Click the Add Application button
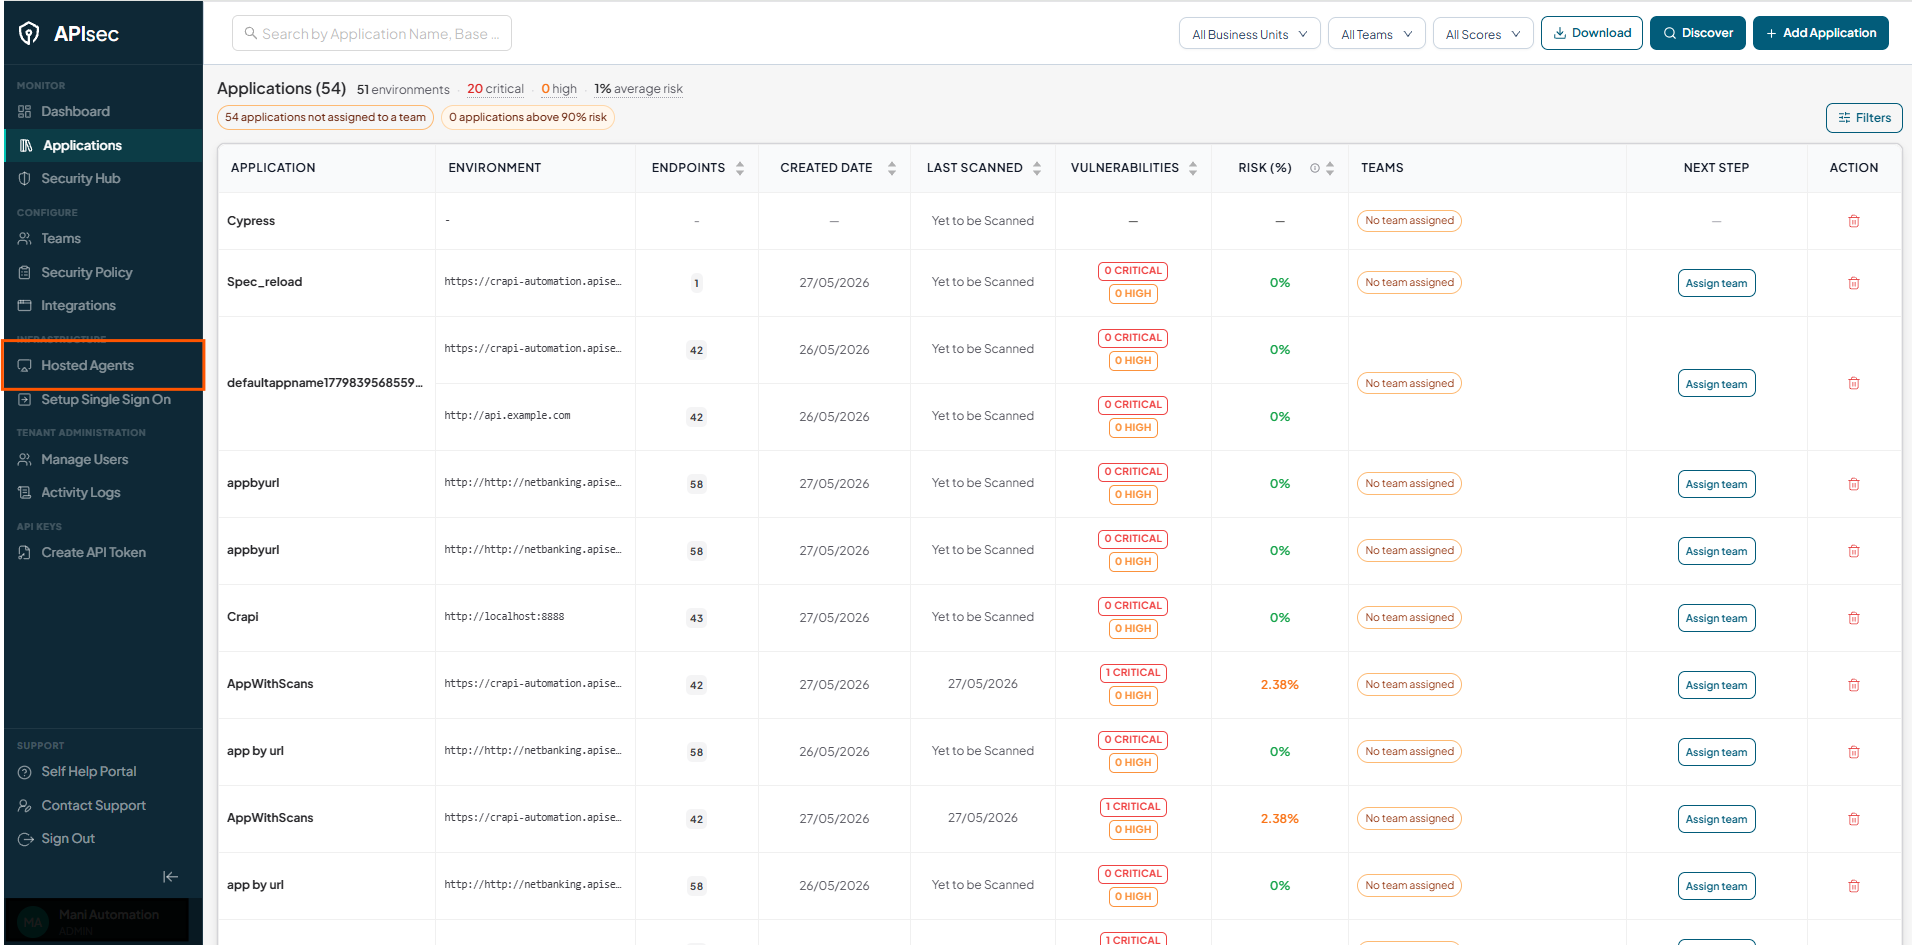Viewport: 1912px width, 945px height. point(1821,33)
